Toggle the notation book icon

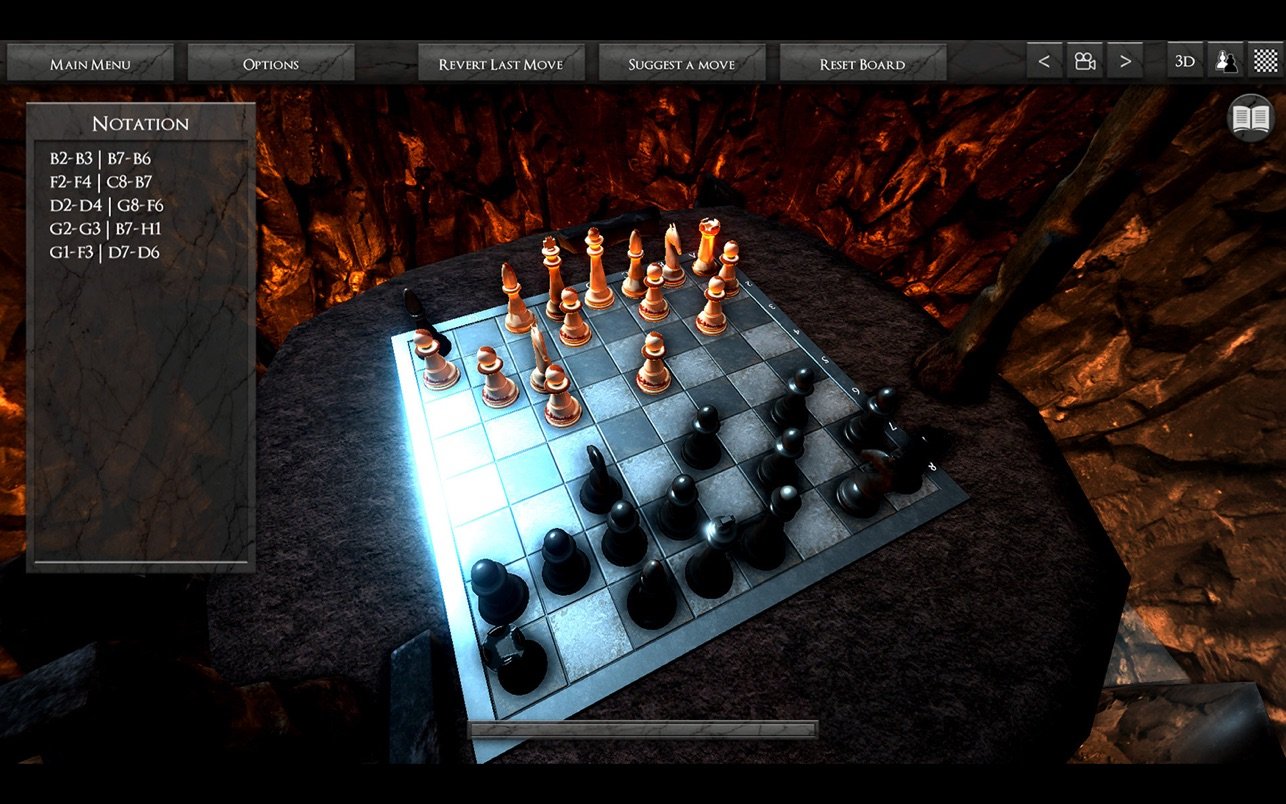1251,119
